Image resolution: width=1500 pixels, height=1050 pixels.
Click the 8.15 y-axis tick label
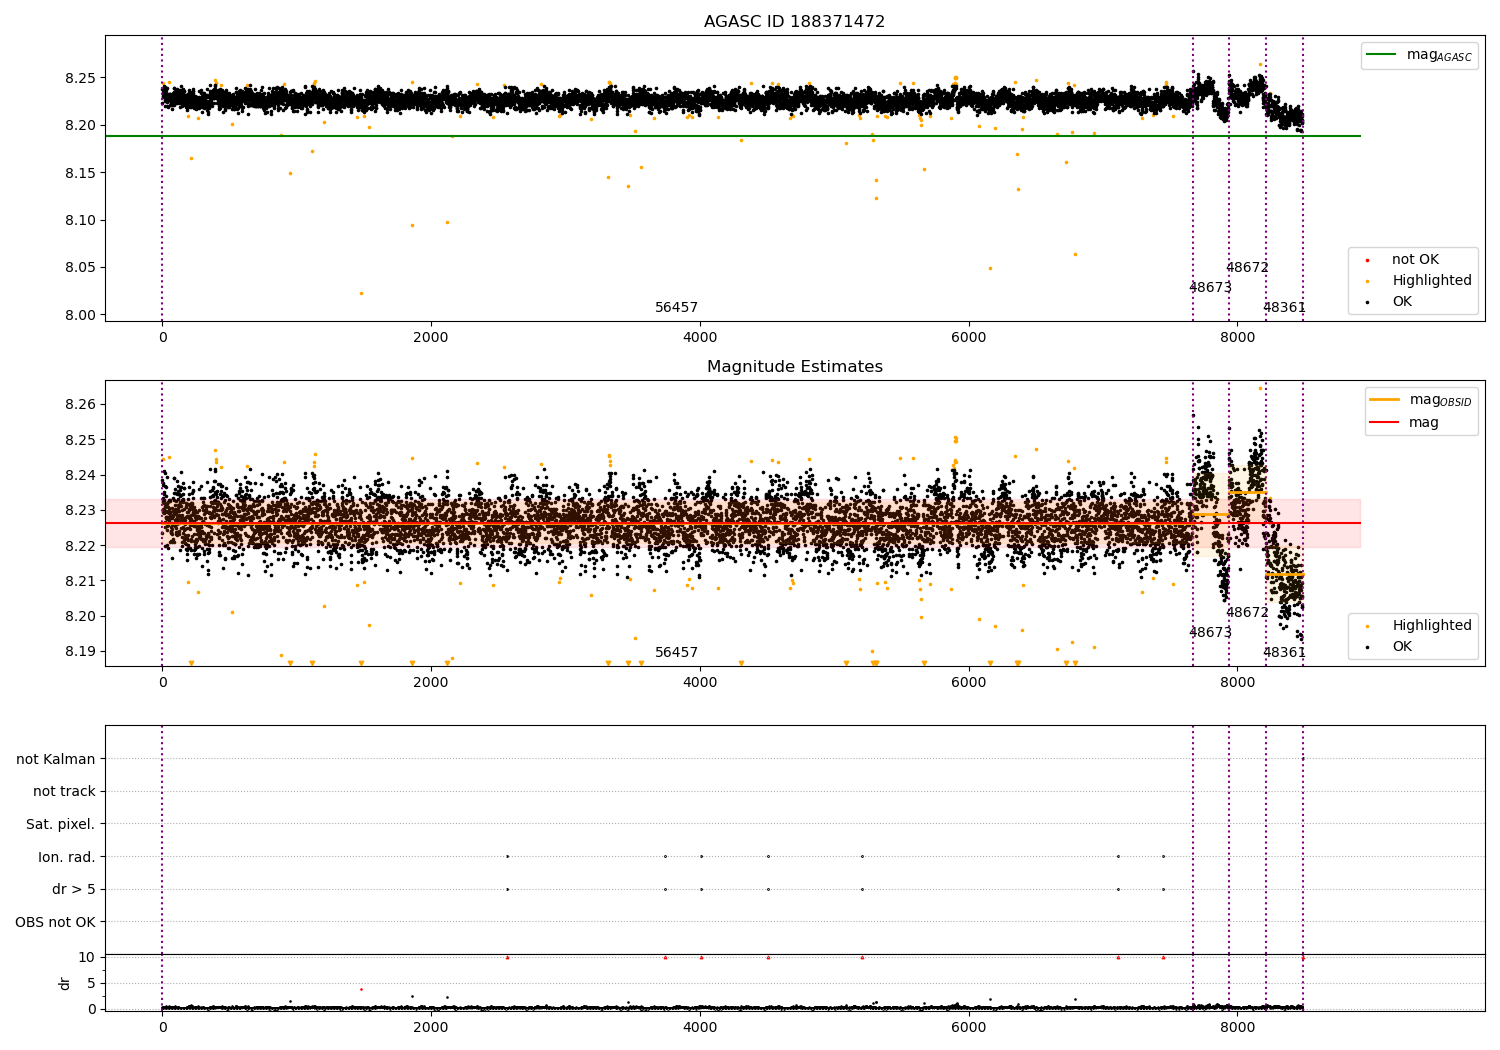coord(80,173)
